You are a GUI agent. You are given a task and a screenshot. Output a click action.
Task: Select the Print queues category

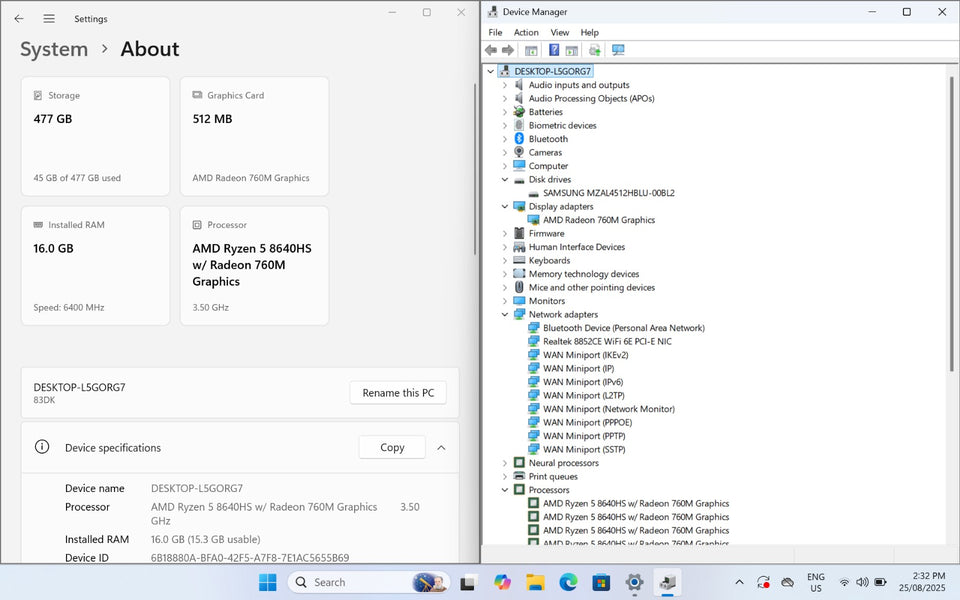tap(553, 476)
